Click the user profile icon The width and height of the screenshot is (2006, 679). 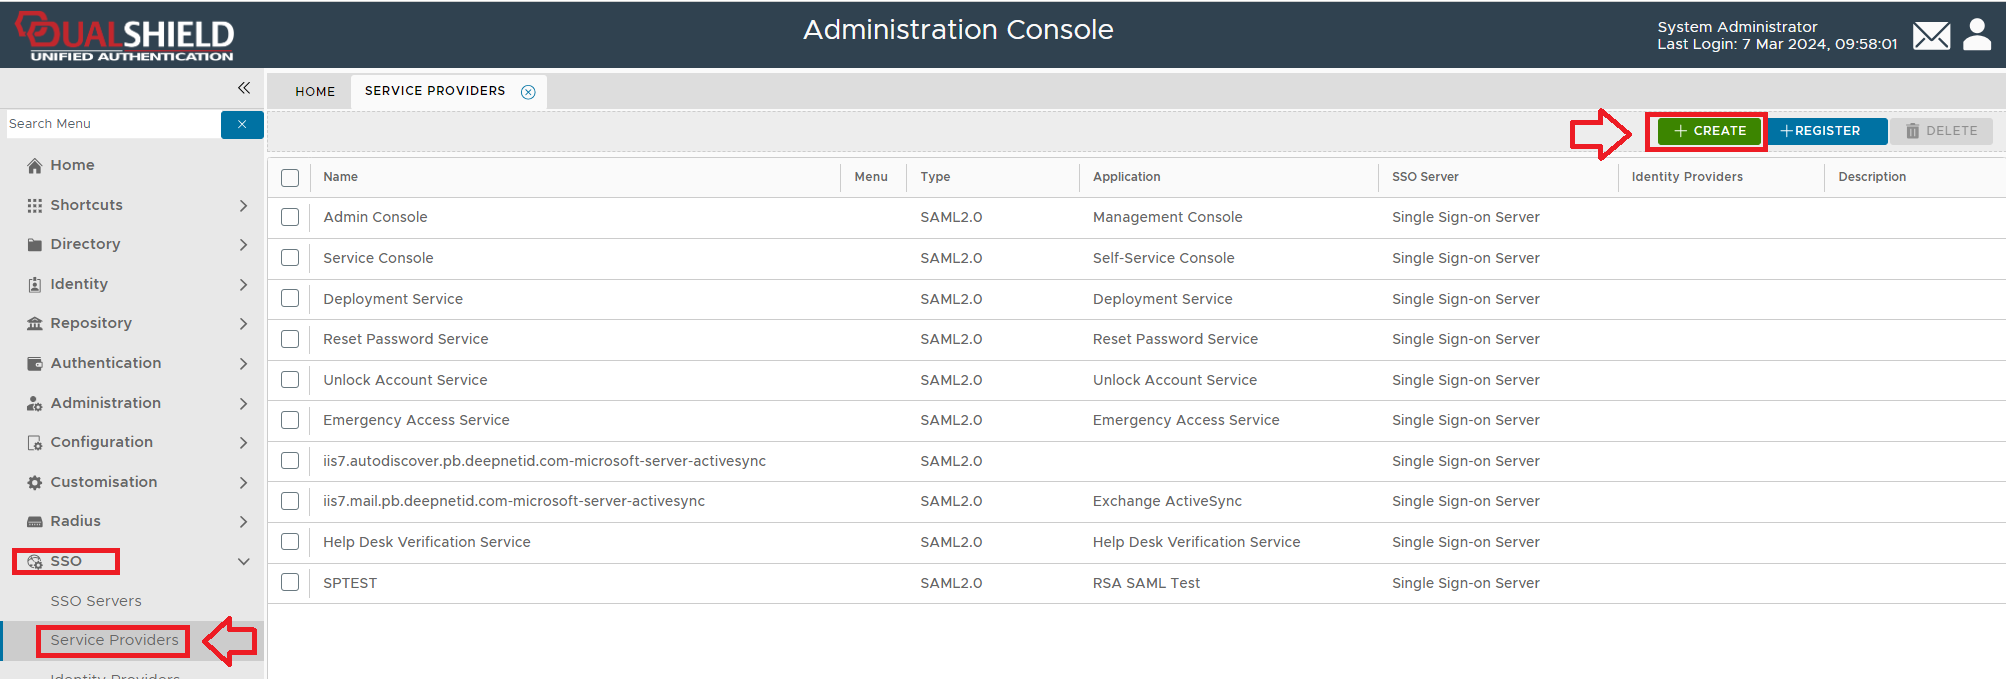1977,35
